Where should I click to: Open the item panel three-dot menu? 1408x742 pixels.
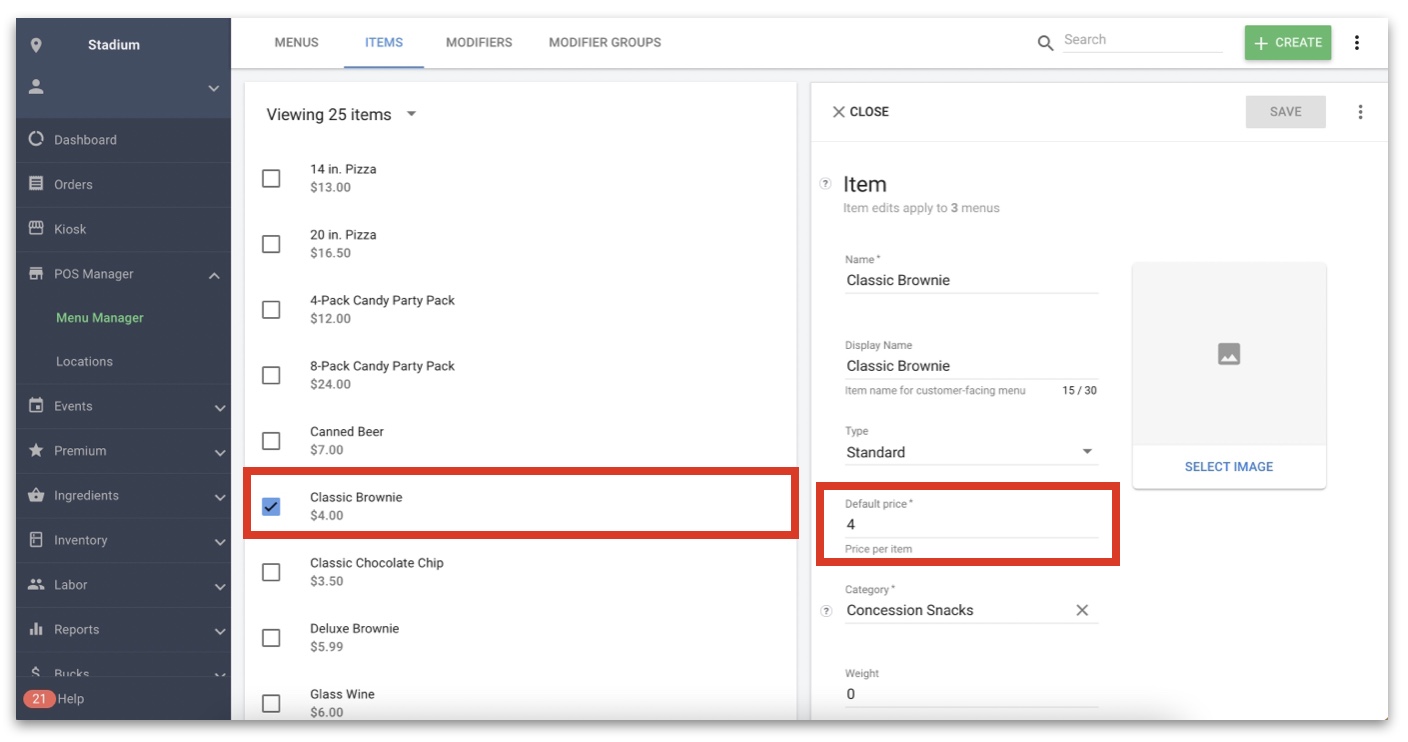pos(1360,112)
